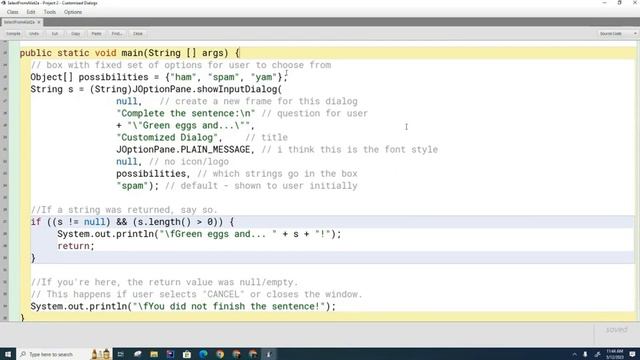The image size is (640, 360).
Task: Open File Explorer from the taskbar
Action: 154,354
